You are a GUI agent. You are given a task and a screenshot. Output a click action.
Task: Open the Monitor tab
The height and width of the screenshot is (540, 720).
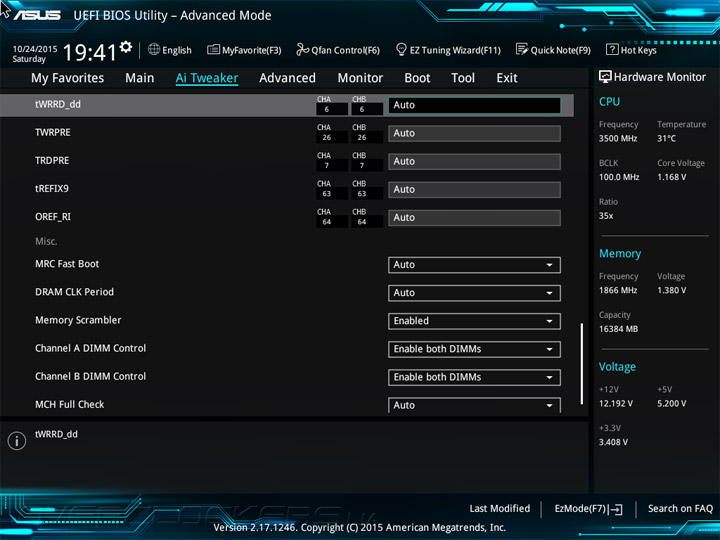point(360,78)
